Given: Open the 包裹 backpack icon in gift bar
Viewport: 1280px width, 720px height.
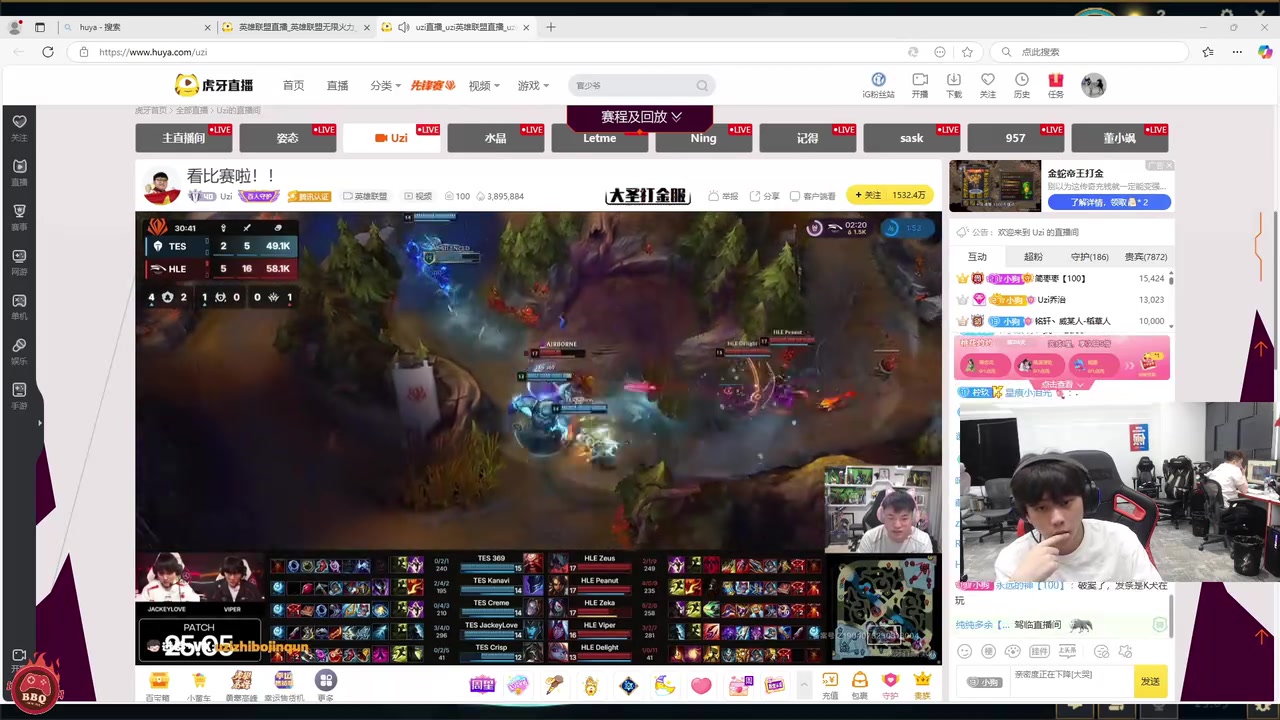Looking at the screenshot, I should click(859, 685).
